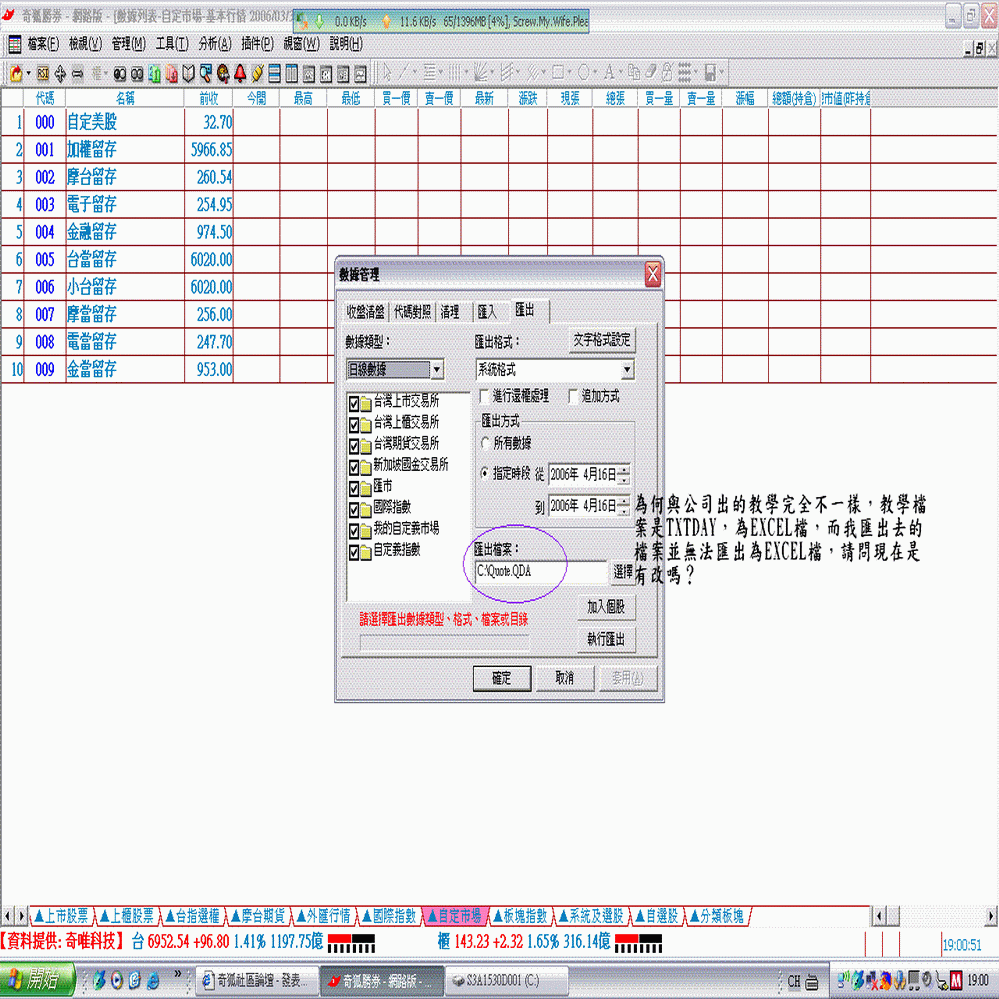Click the open book toolbar icon

pyautogui.click(x=188, y=73)
